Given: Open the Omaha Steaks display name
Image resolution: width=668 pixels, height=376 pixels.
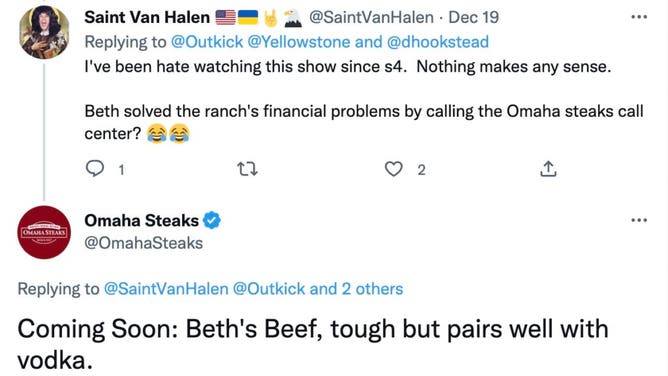Looking at the screenshot, I should click(141, 221).
